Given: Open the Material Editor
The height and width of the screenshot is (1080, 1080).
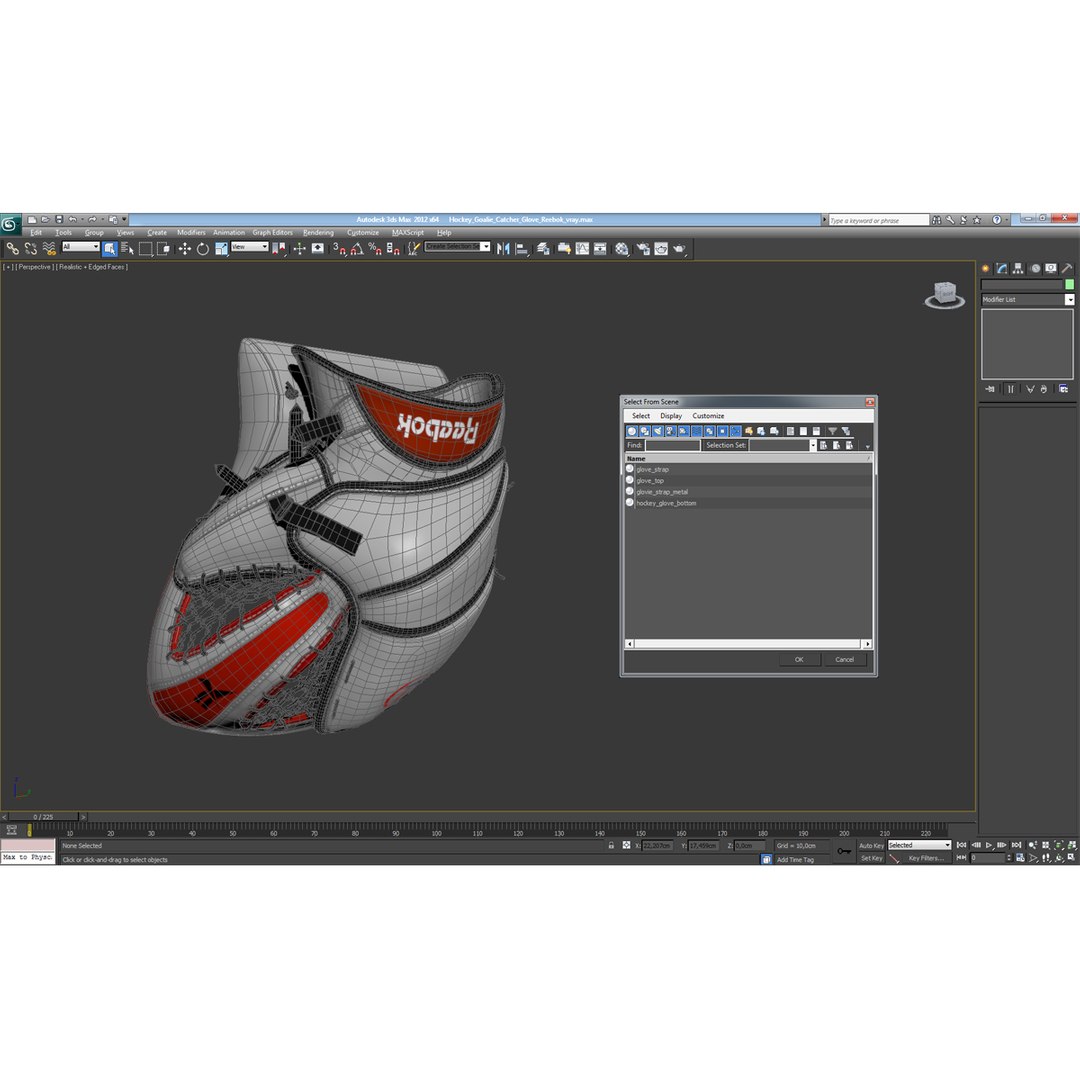Looking at the screenshot, I should click(x=622, y=249).
